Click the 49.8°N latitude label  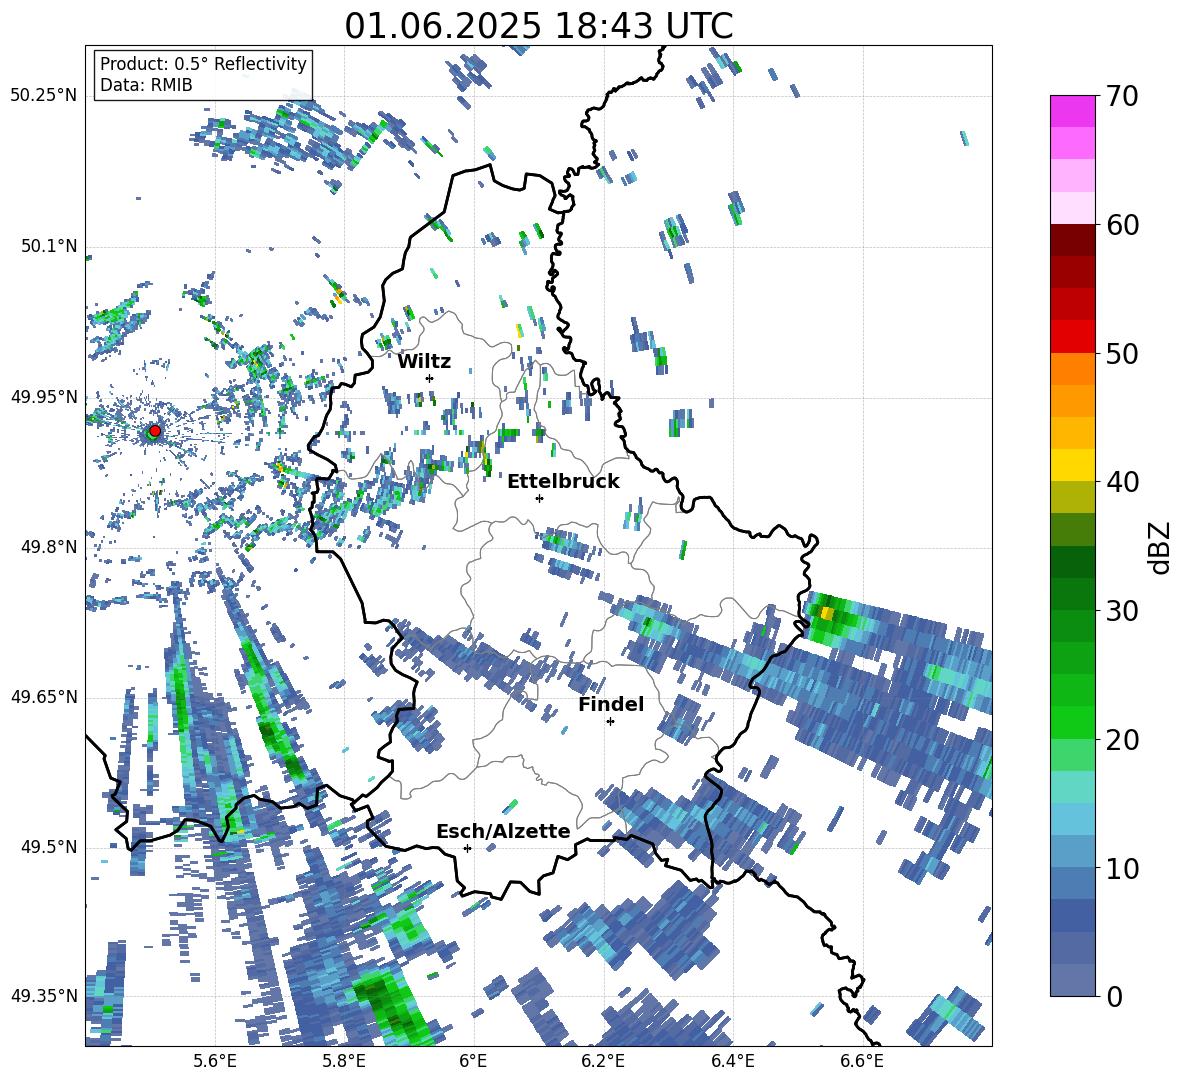coord(49,547)
